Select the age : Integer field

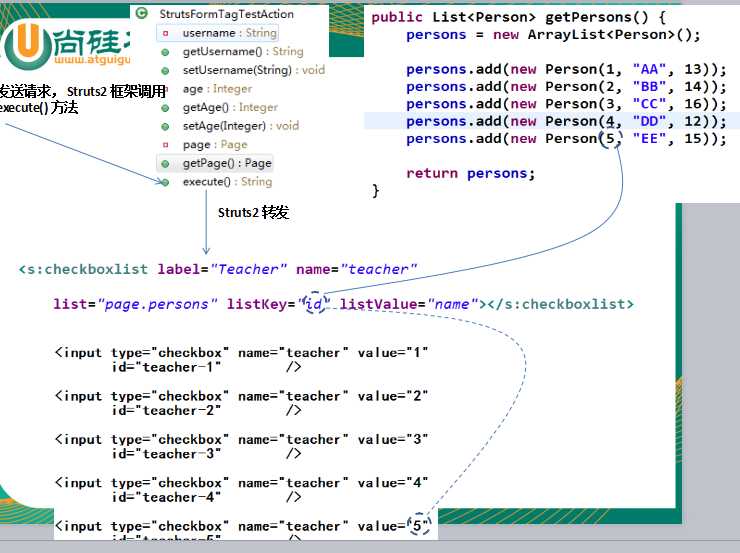[217, 89]
